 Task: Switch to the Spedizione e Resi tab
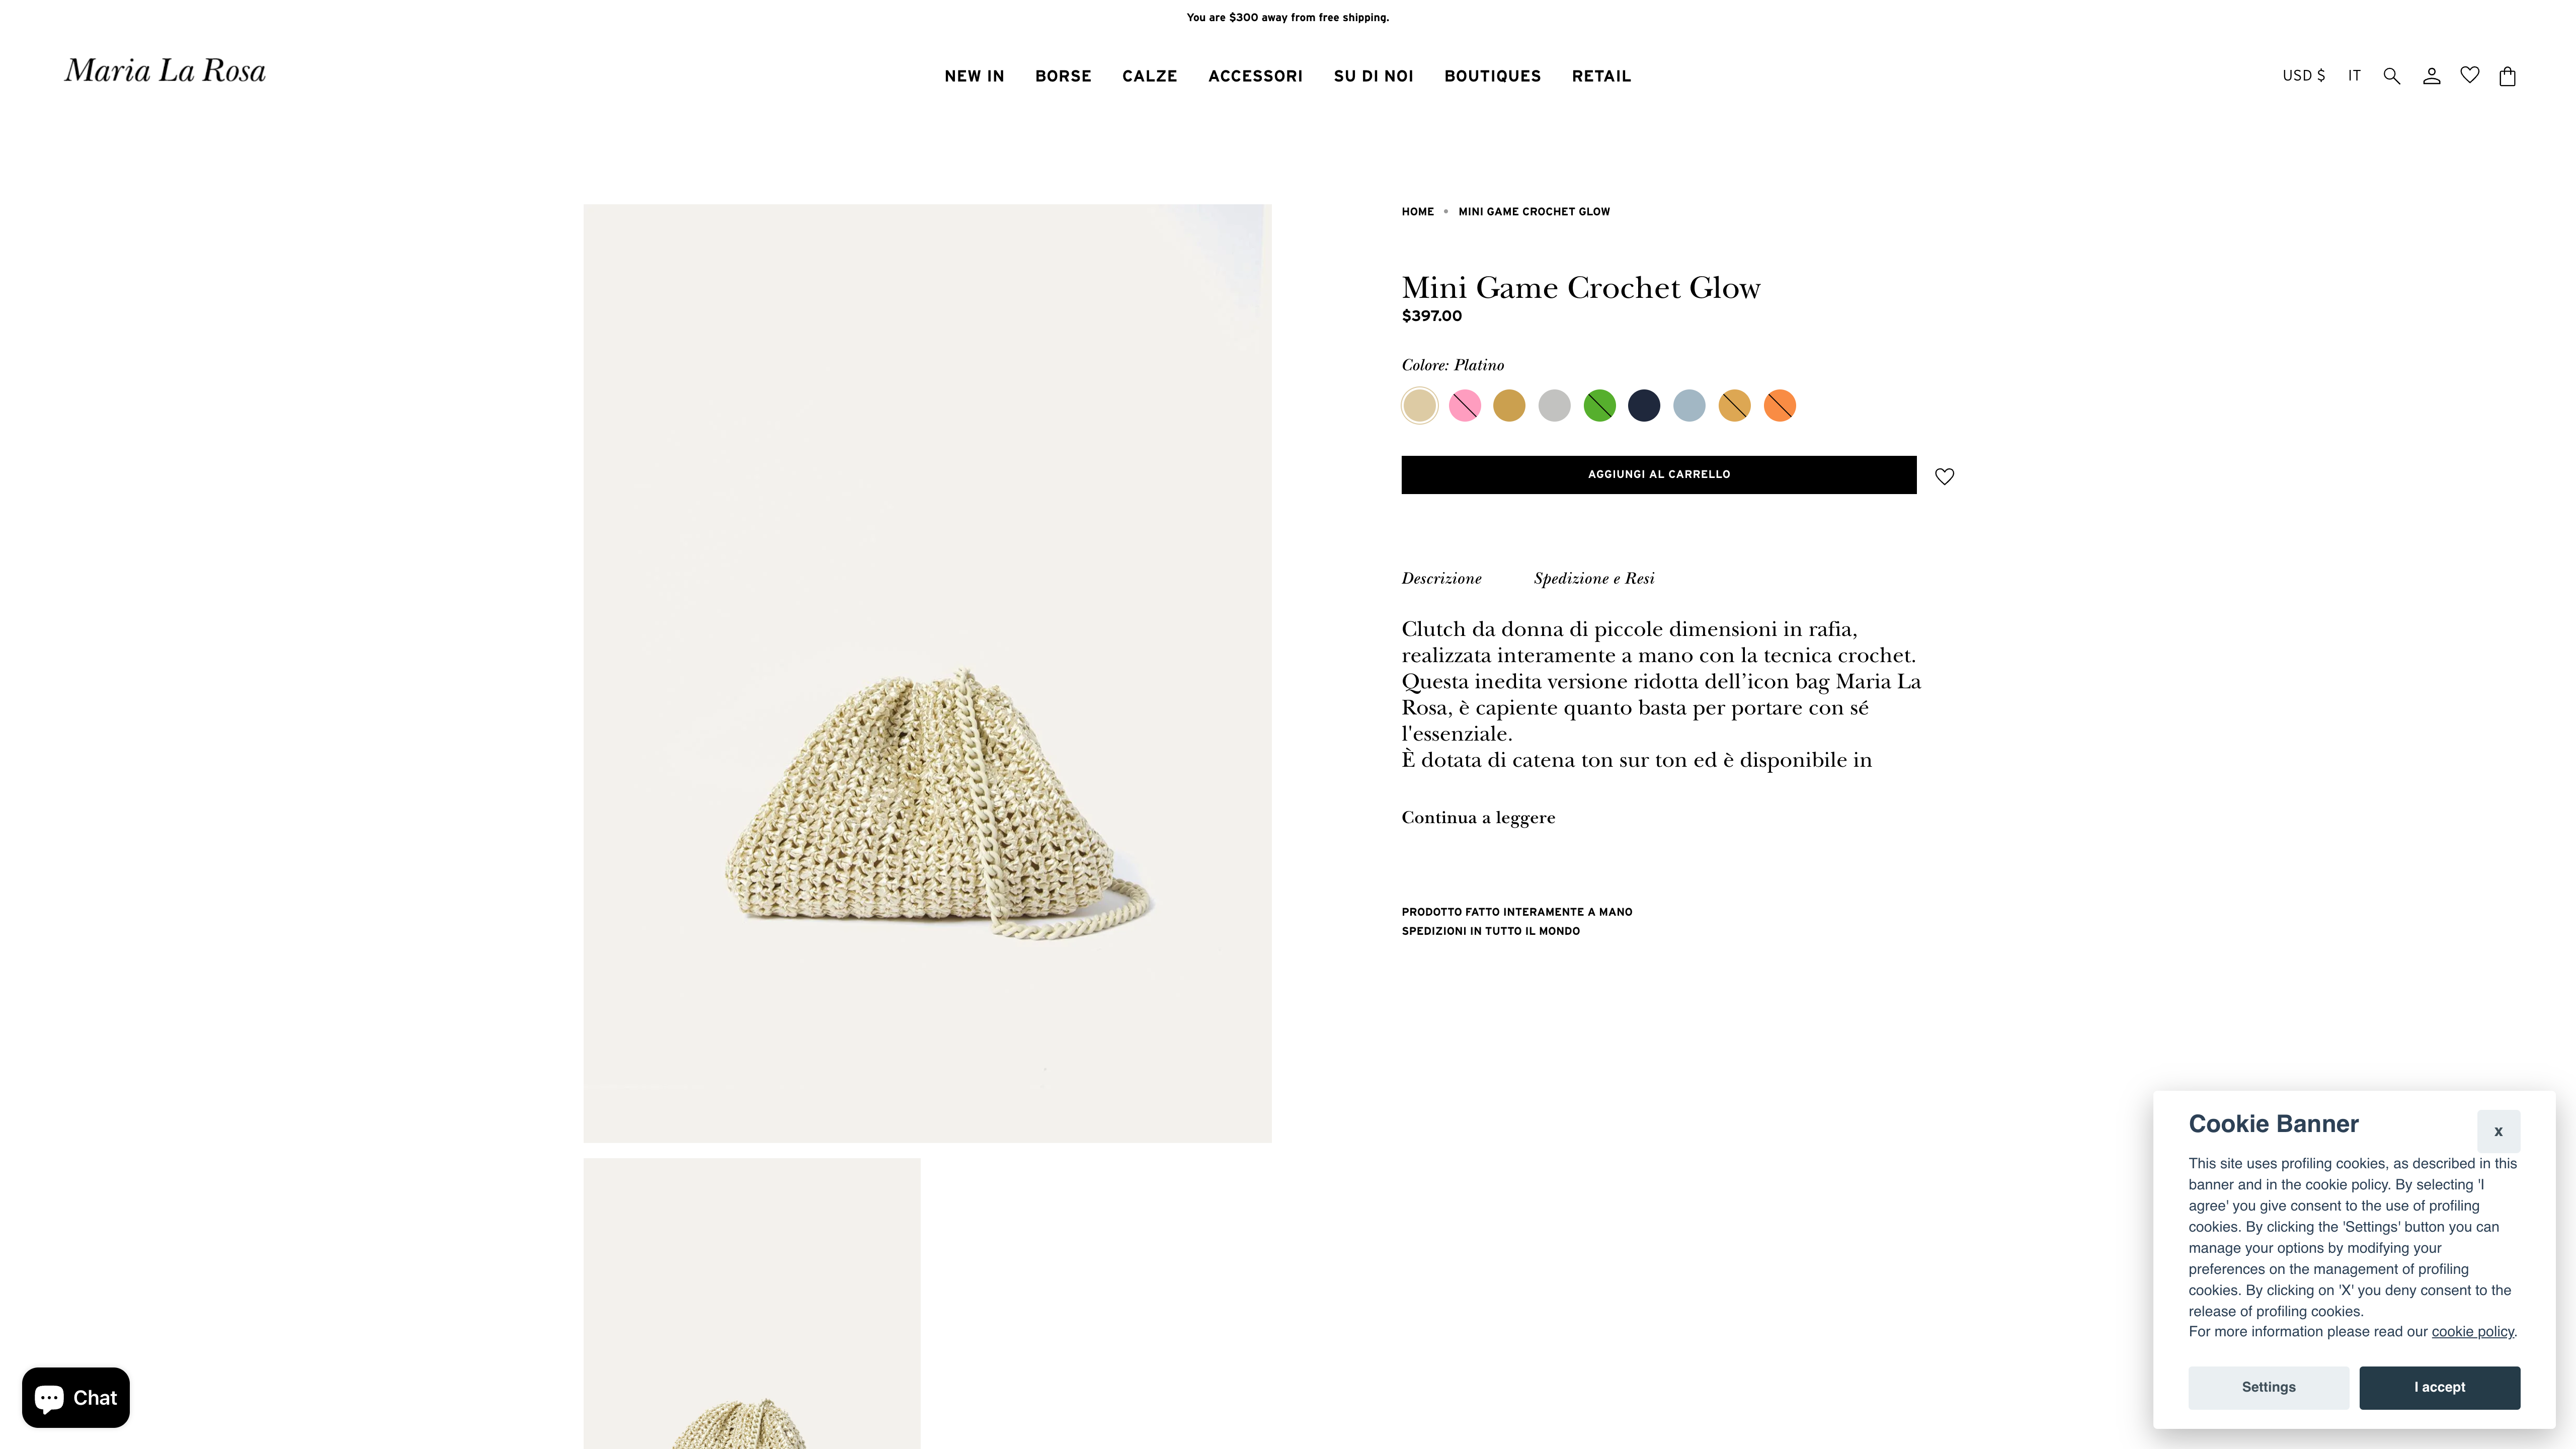pos(1594,578)
